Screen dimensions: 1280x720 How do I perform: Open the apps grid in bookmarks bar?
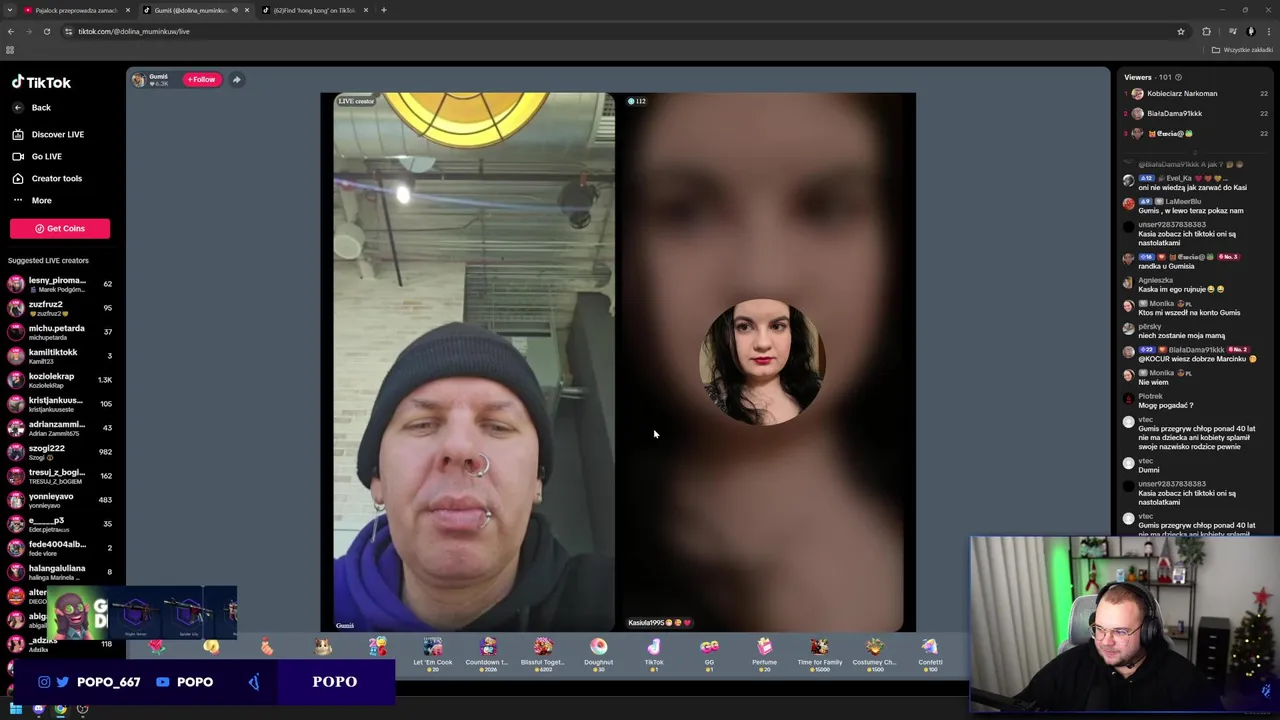[10, 50]
